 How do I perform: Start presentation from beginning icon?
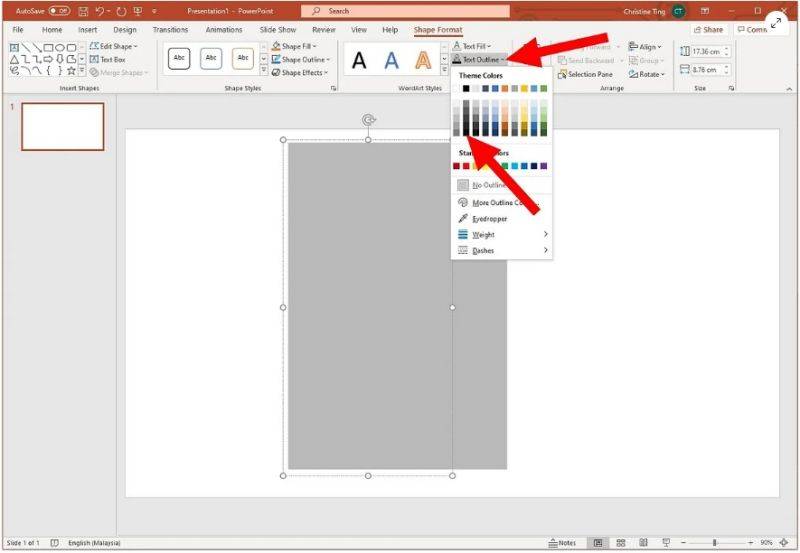pos(138,11)
